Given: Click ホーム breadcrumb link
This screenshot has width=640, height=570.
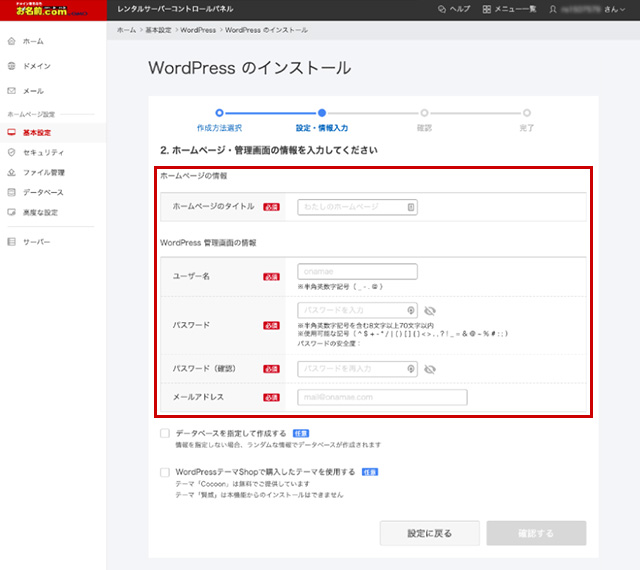Looking at the screenshot, I should point(126,30).
